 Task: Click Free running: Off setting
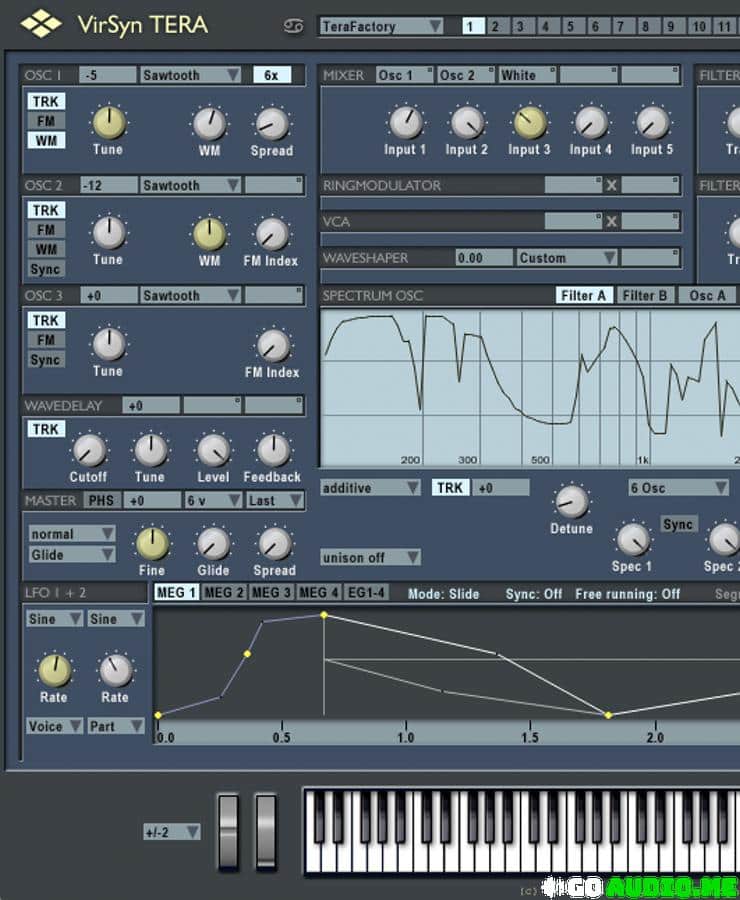click(627, 593)
